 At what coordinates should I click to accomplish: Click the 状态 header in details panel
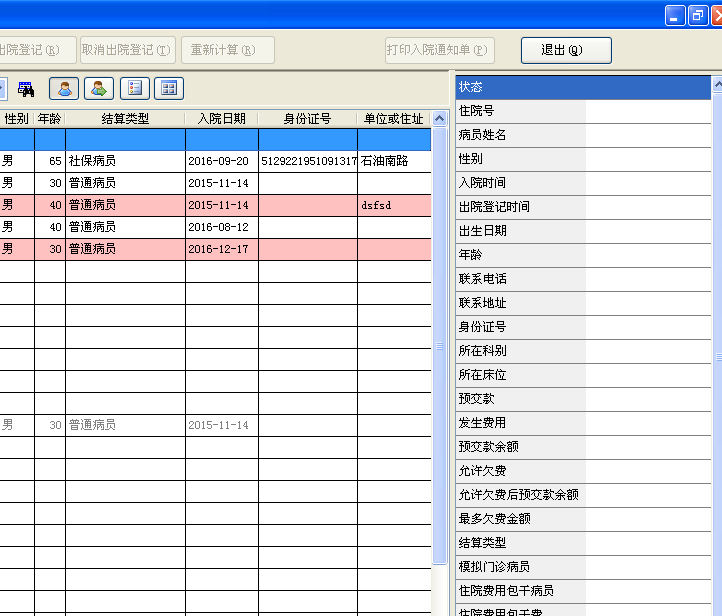(x=583, y=87)
